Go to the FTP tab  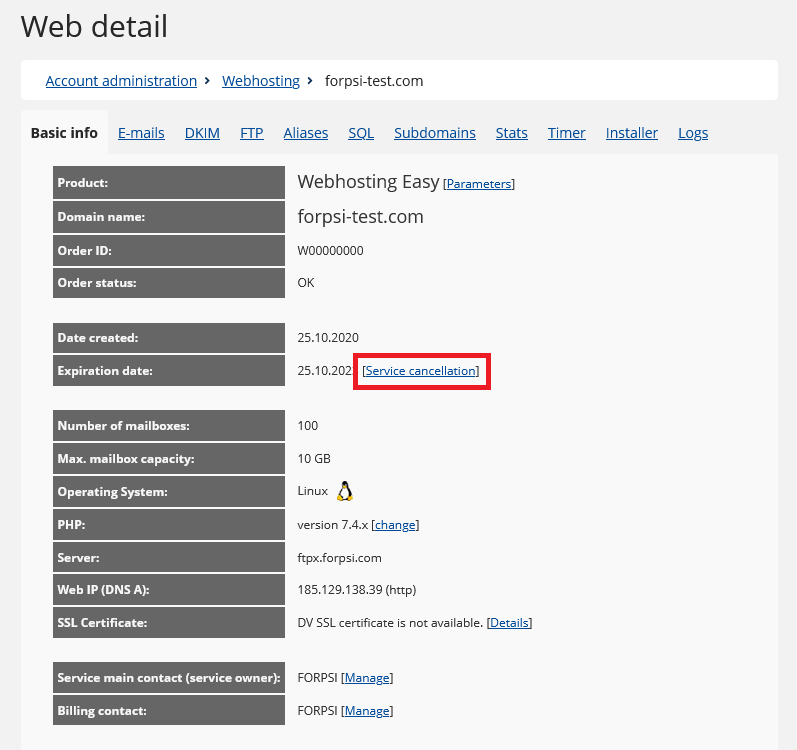click(252, 133)
